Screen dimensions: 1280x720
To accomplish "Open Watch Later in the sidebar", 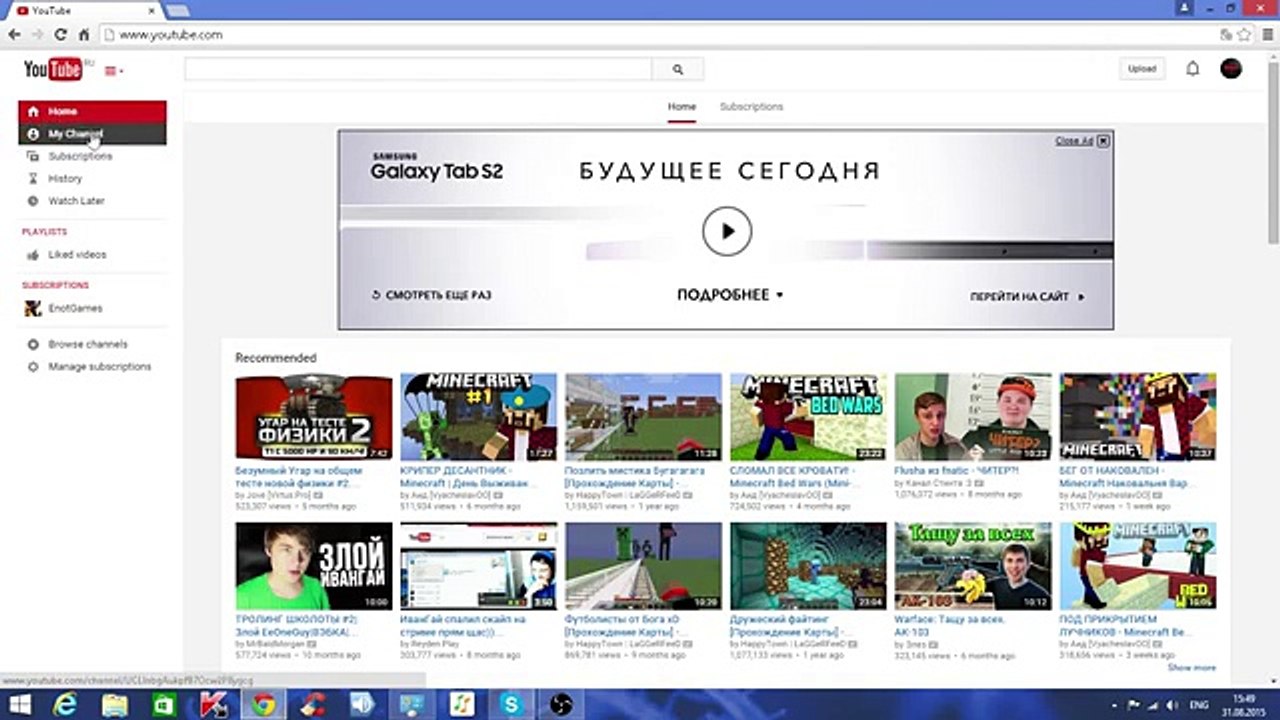I will click(x=76, y=201).
